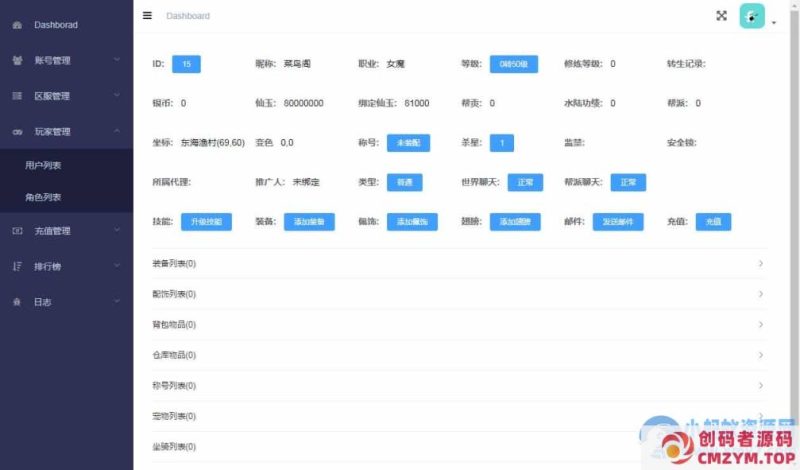Viewport: 800px width, 470px height.
Task: Click the 仙玉 value 80000000
Action: tap(304, 103)
